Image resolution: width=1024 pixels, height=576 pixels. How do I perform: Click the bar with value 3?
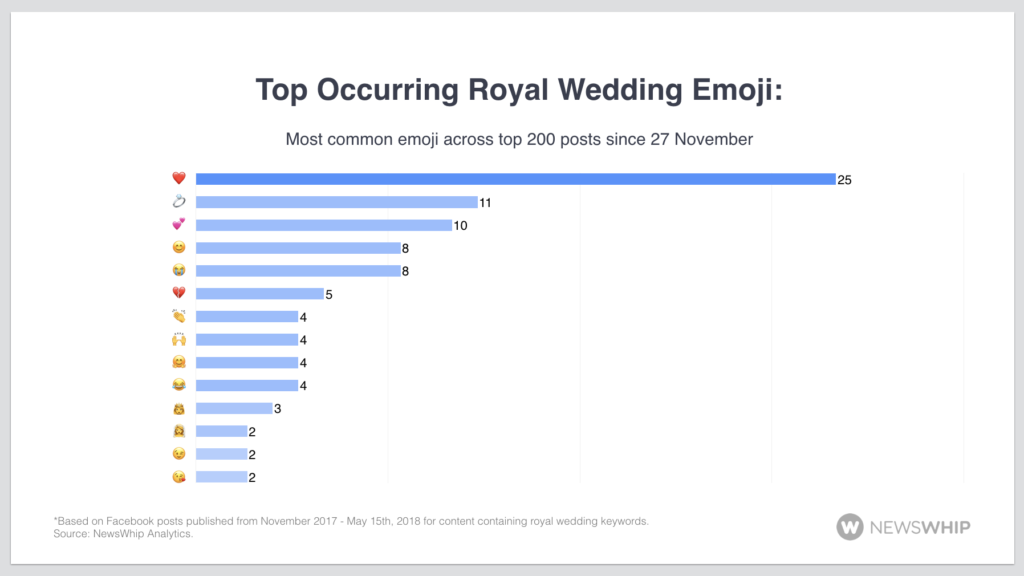(x=234, y=408)
